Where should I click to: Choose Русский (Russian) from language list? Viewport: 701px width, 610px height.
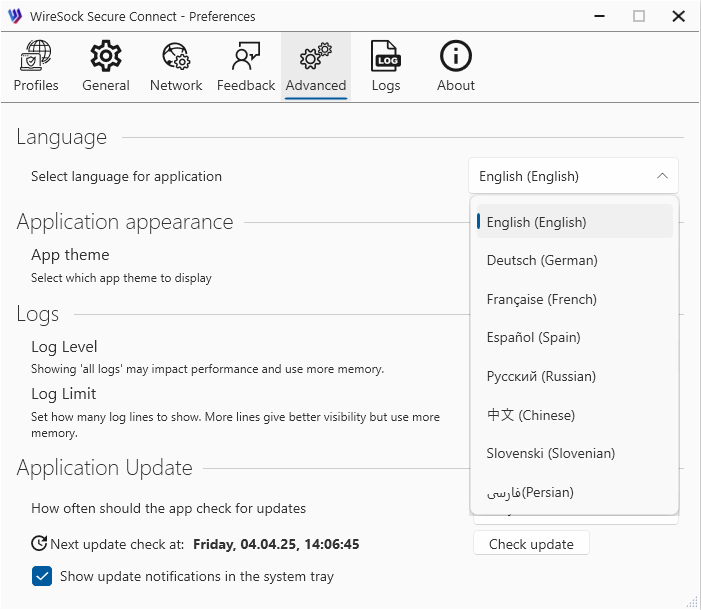tap(574, 376)
